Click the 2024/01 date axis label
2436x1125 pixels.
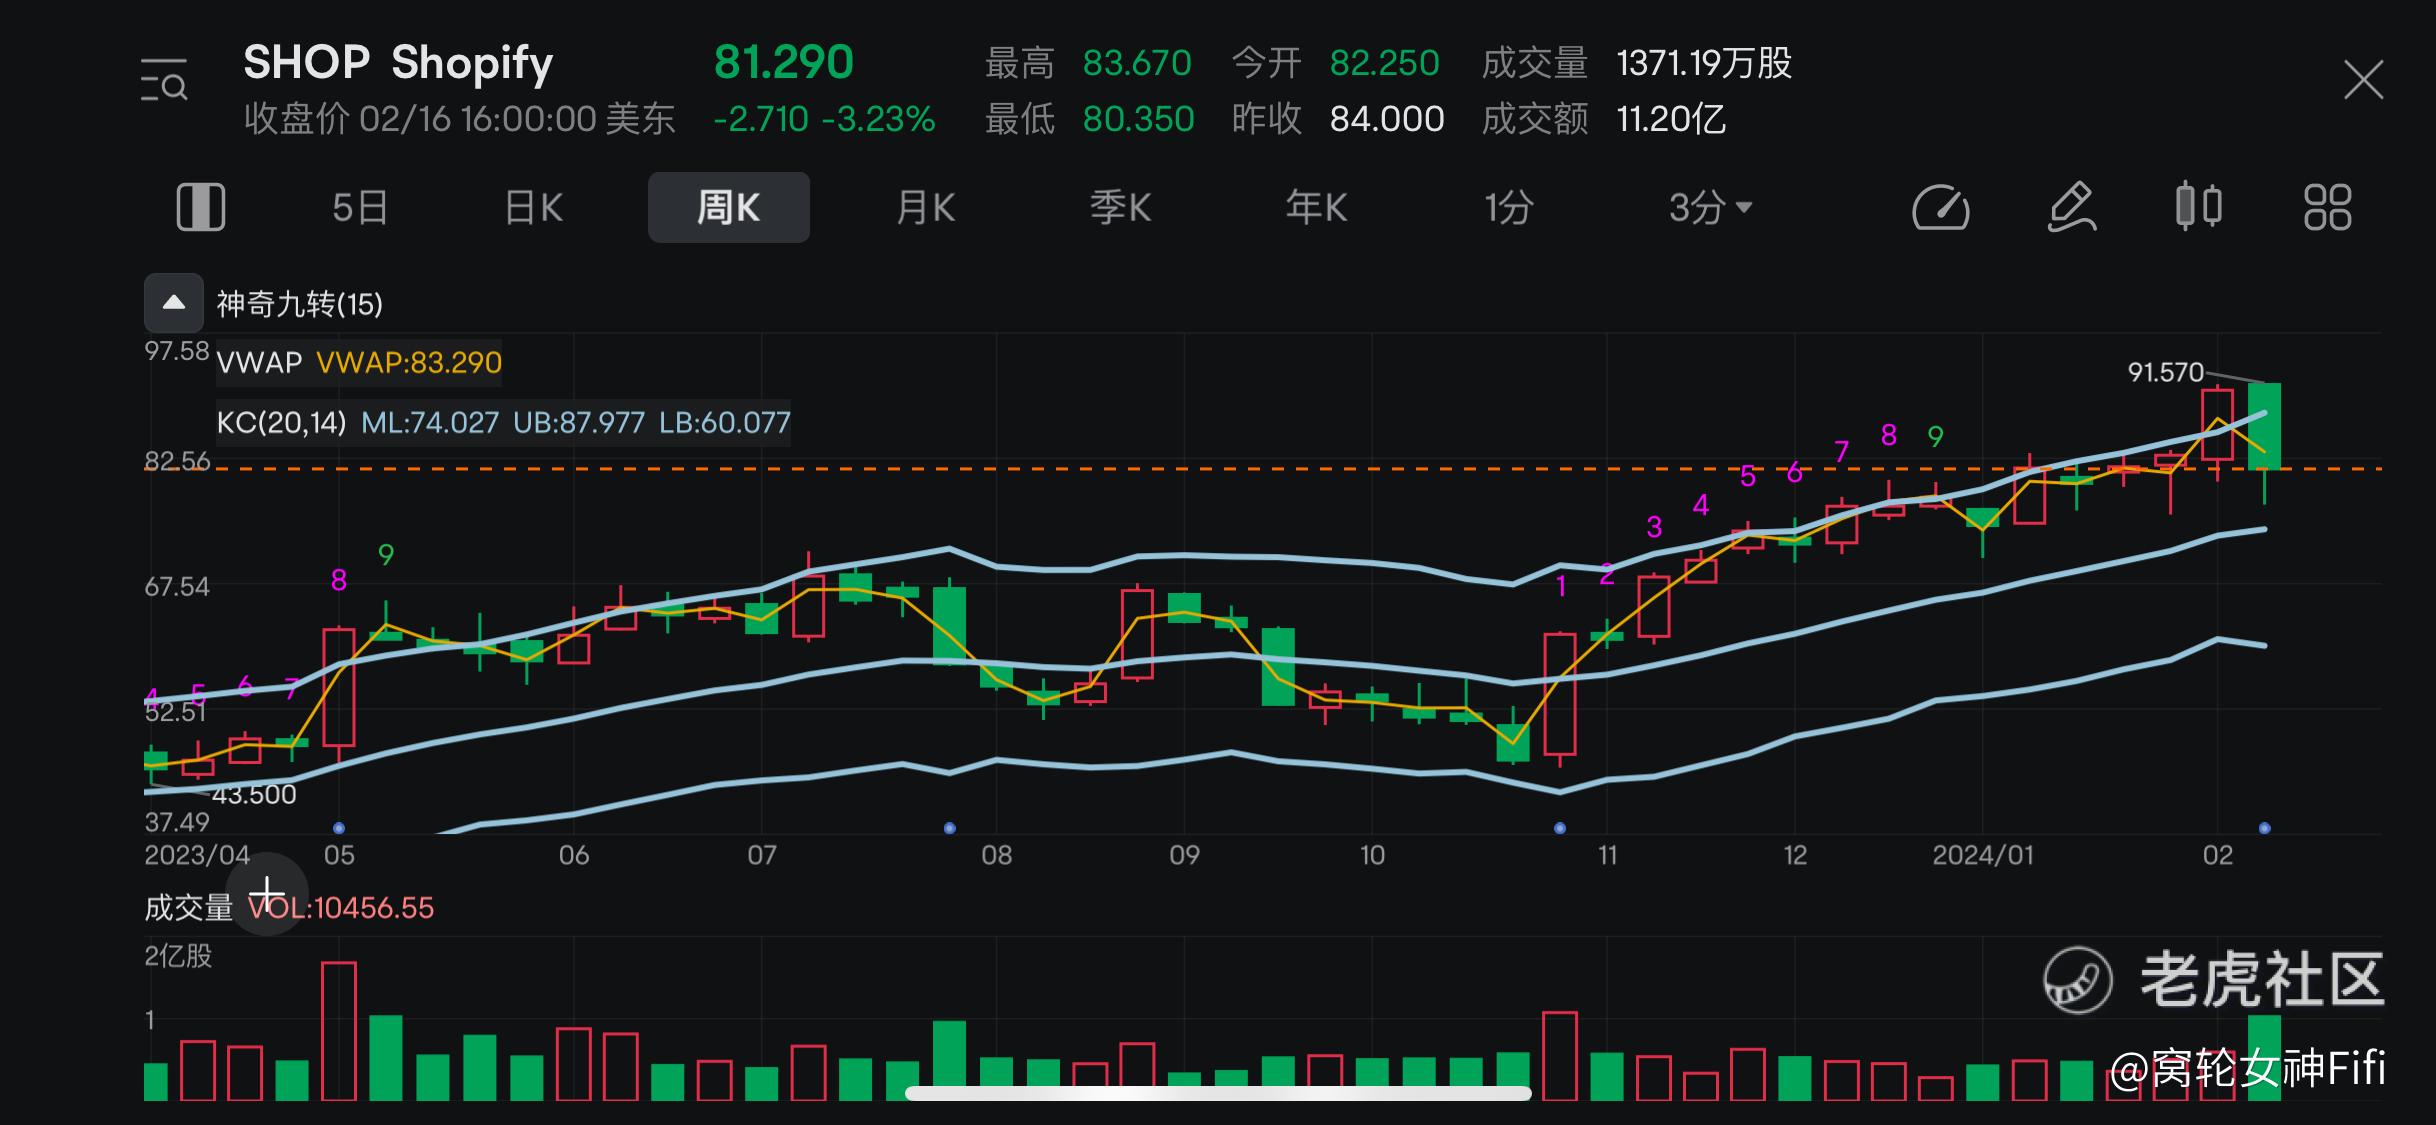point(1983,855)
